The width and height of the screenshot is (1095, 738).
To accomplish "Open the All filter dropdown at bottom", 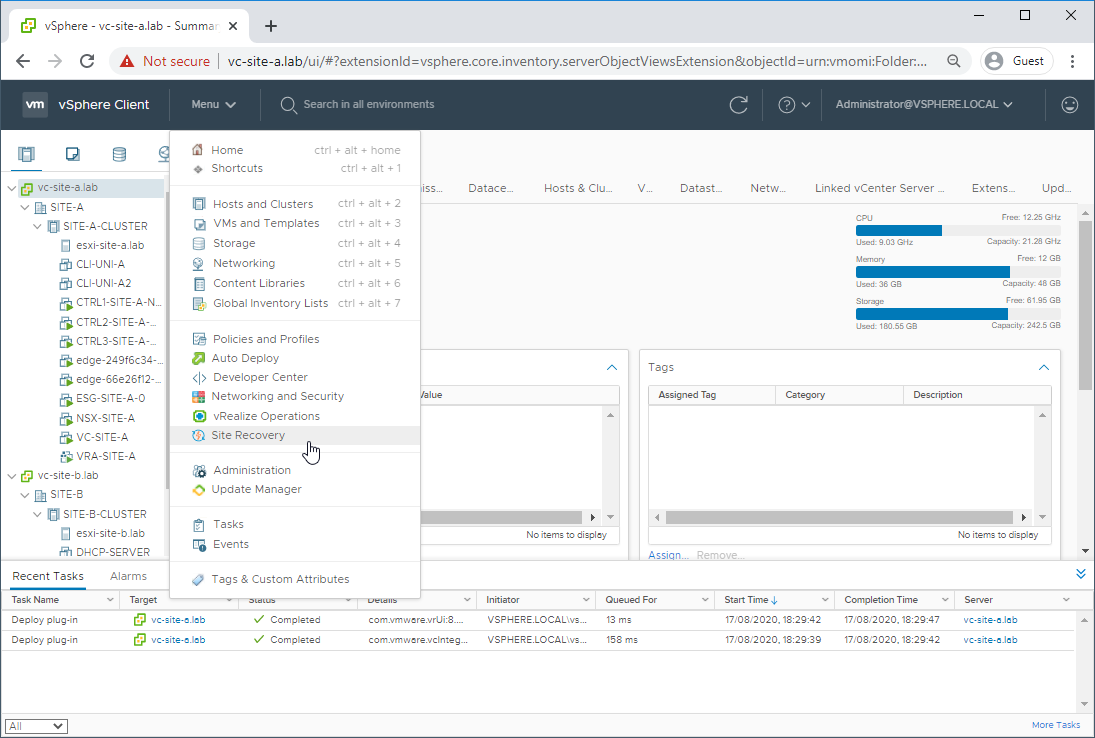I will point(36,726).
